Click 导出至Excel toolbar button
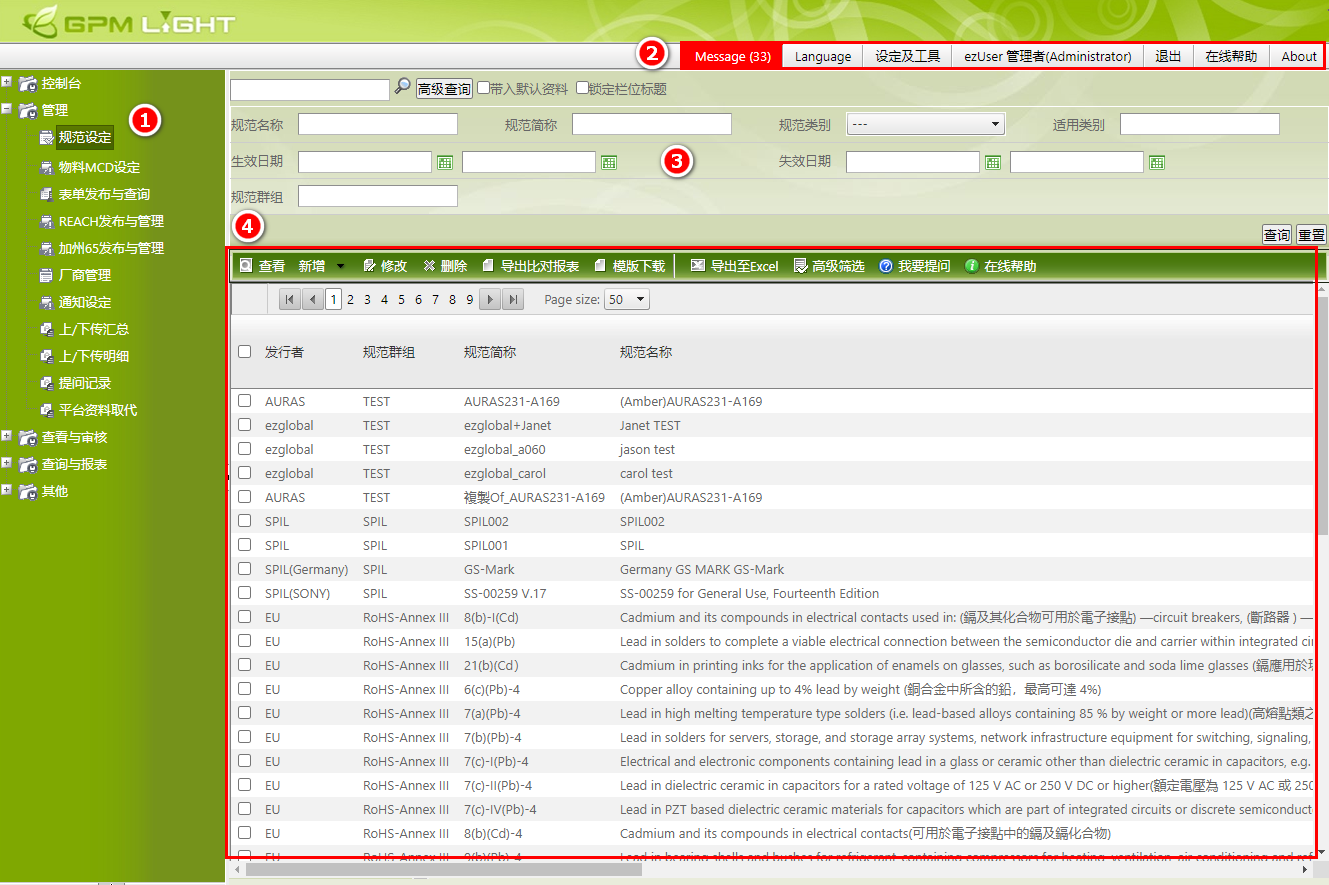This screenshot has width=1329, height=885. coord(735,266)
